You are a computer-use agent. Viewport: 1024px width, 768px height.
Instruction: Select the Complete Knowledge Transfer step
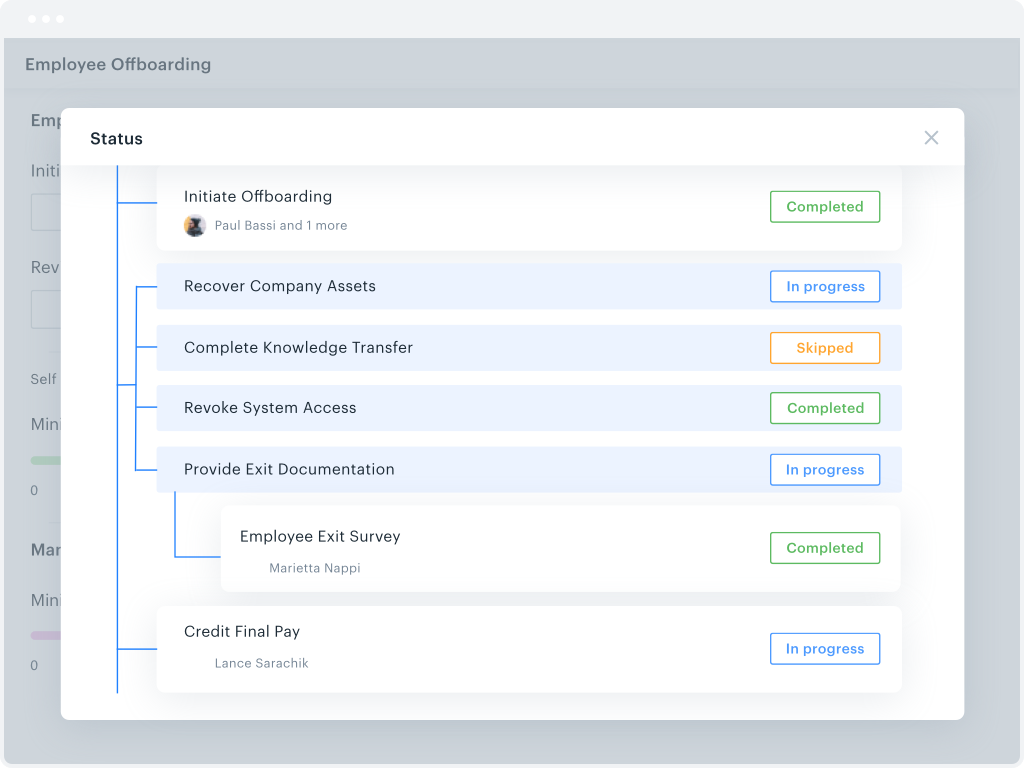click(298, 348)
